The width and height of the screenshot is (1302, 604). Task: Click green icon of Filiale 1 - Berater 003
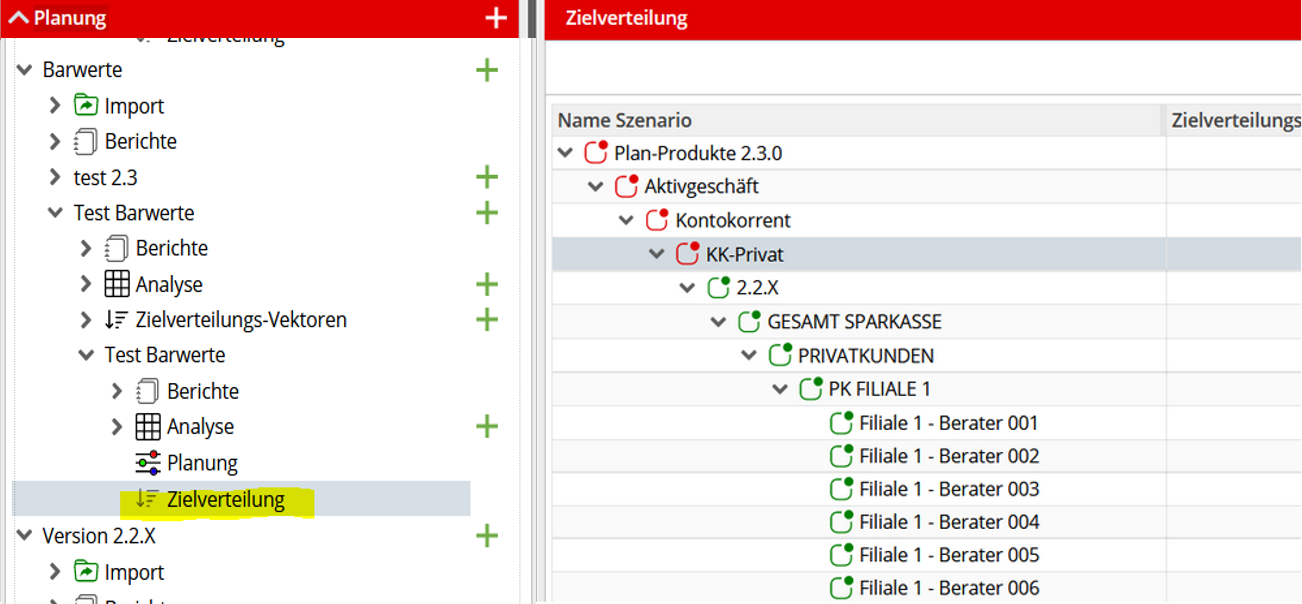point(842,489)
